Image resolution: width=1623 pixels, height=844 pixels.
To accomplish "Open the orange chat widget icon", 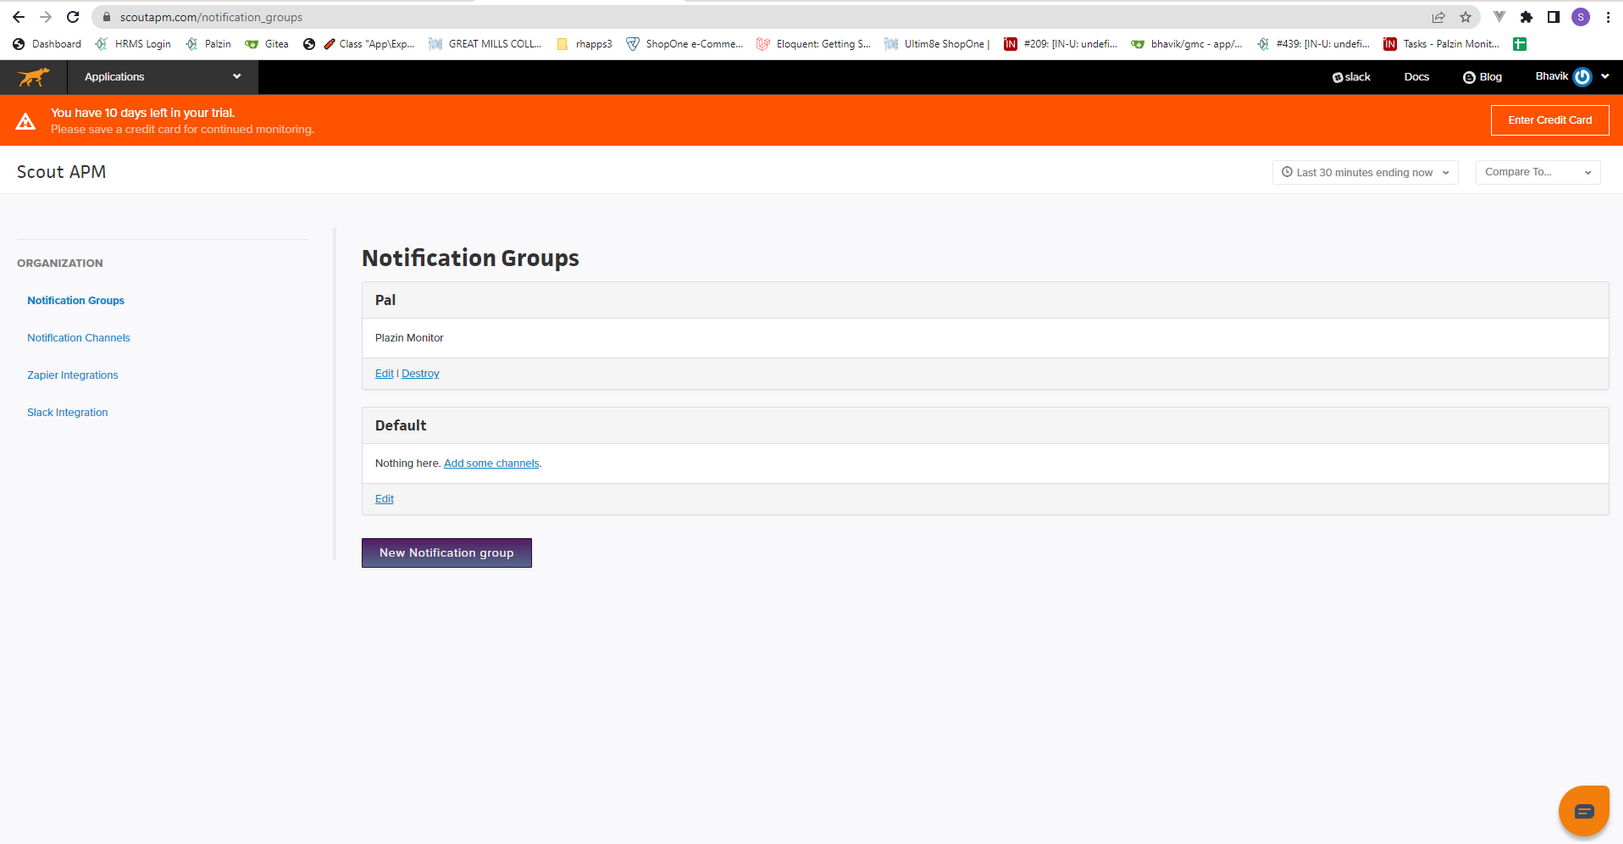I will pos(1584,811).
